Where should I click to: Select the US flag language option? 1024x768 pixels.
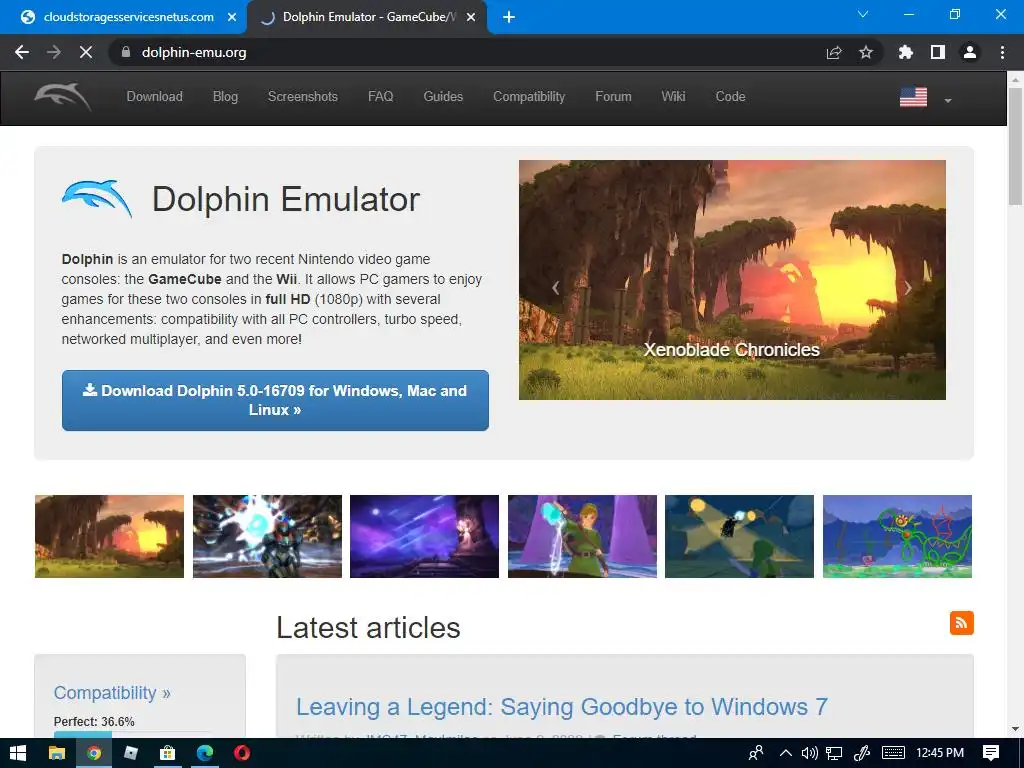pyautogui.click(x=913, y=97)
